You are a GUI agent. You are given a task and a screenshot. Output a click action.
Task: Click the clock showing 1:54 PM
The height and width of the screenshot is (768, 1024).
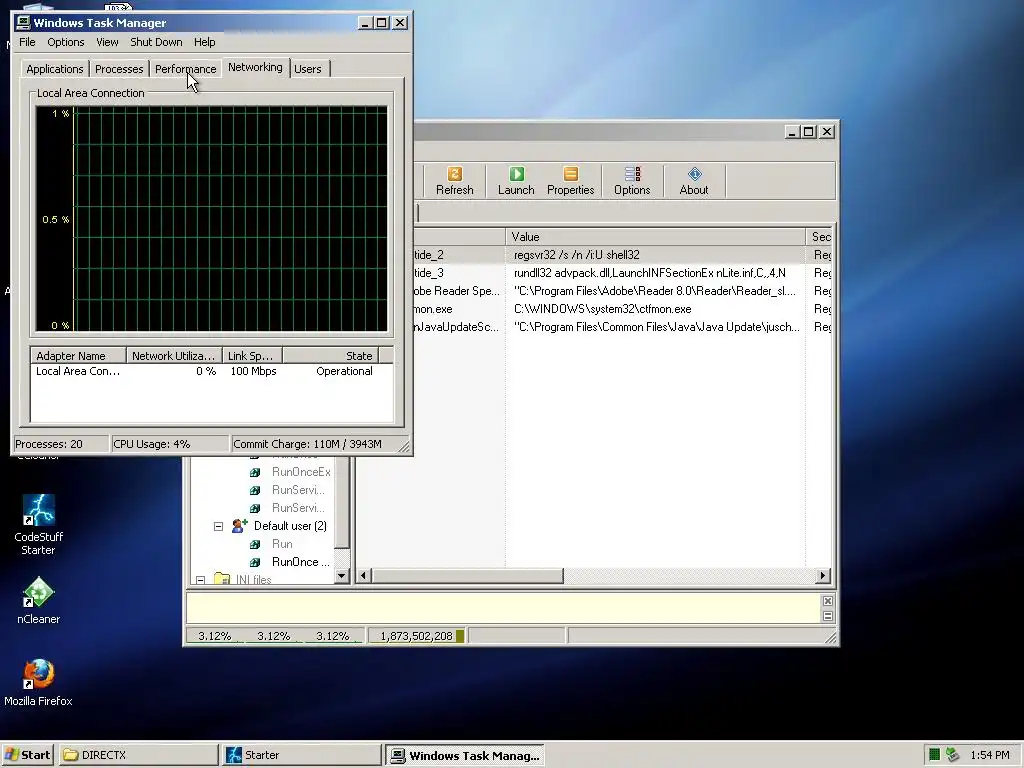(x=990, y=755)
